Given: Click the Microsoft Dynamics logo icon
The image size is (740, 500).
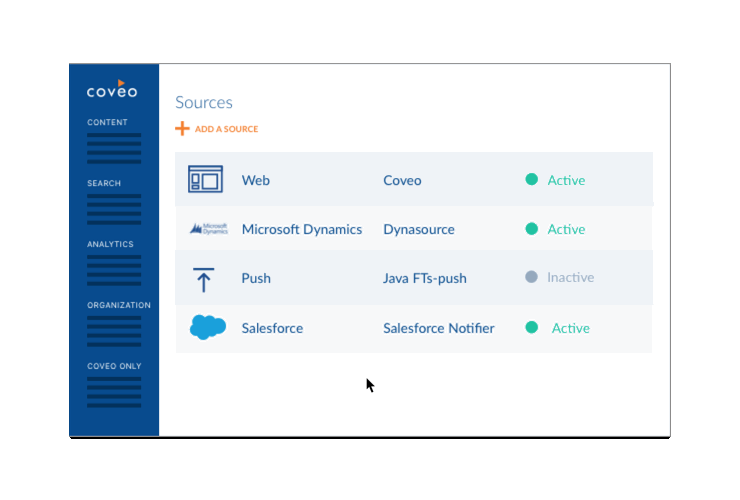Looking at the screenshot, I should coord(208,229).
